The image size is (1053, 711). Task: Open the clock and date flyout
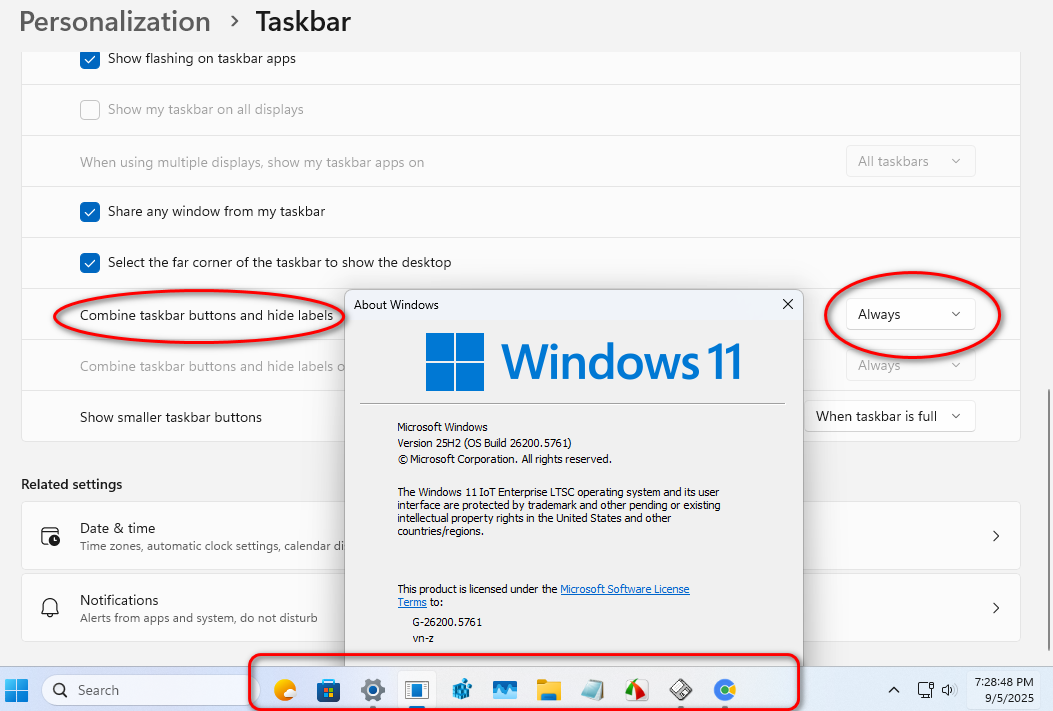click(1004, 690)
